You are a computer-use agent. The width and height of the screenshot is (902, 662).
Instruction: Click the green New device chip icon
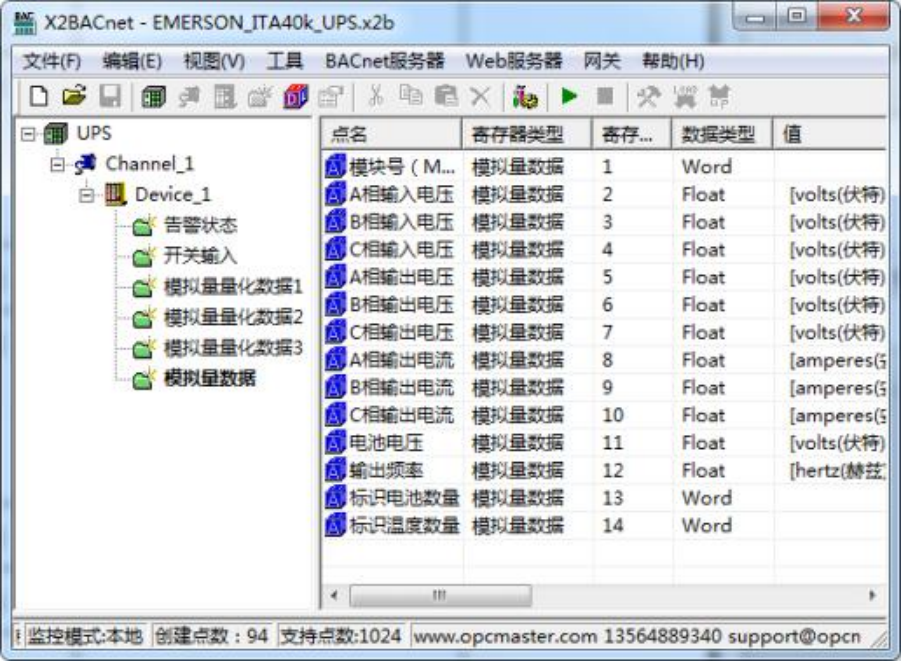click(x=153, y=97)
